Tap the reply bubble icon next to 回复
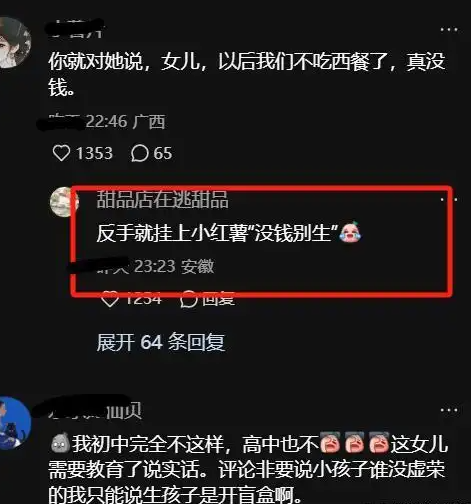471x504 pixels. pyautogui.click(x=189, y=299)
